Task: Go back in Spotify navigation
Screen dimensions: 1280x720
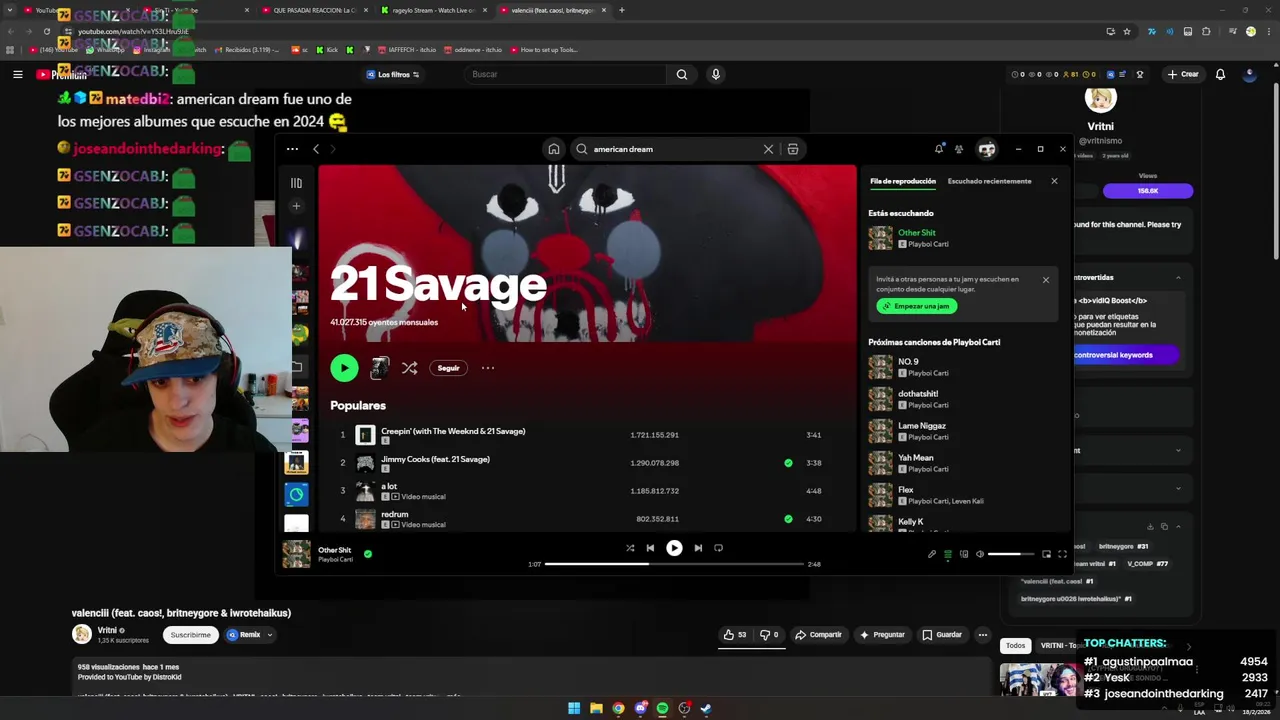Action: point(316,149)
